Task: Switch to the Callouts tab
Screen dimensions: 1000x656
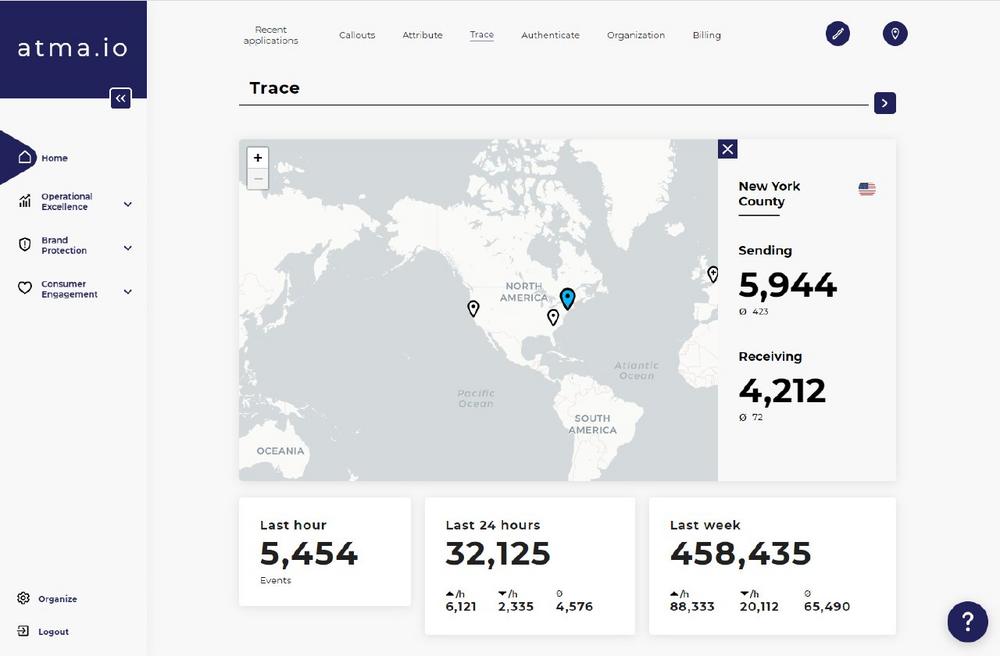Action: tap(357, 35)
